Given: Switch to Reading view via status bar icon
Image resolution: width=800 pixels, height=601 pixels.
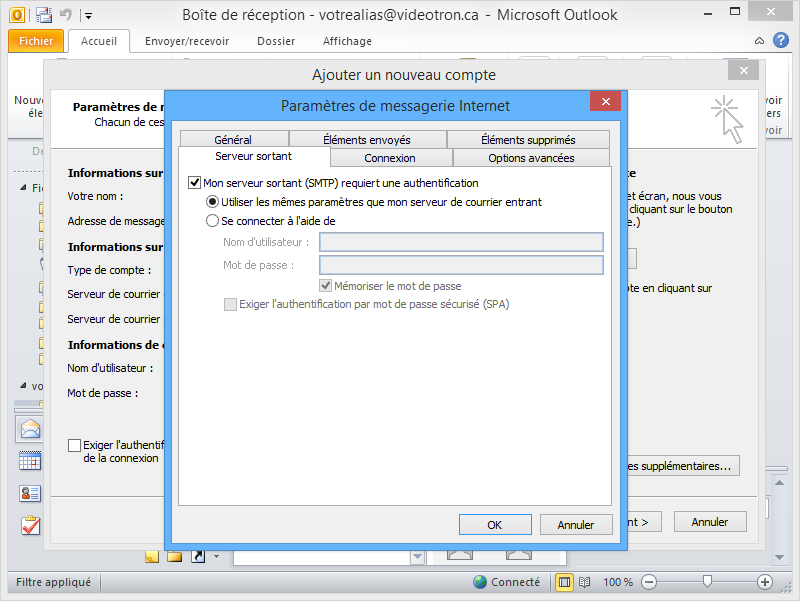Looking at the screenshot, I should 585,582.
